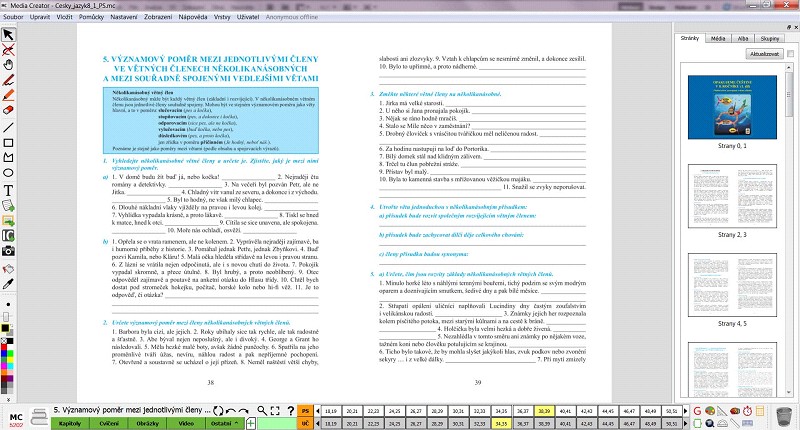Image resolution: width=800 pixels, height=430 pixels.
Task: Open the Pomůcky menu
Action: click(x=91, y=17)
